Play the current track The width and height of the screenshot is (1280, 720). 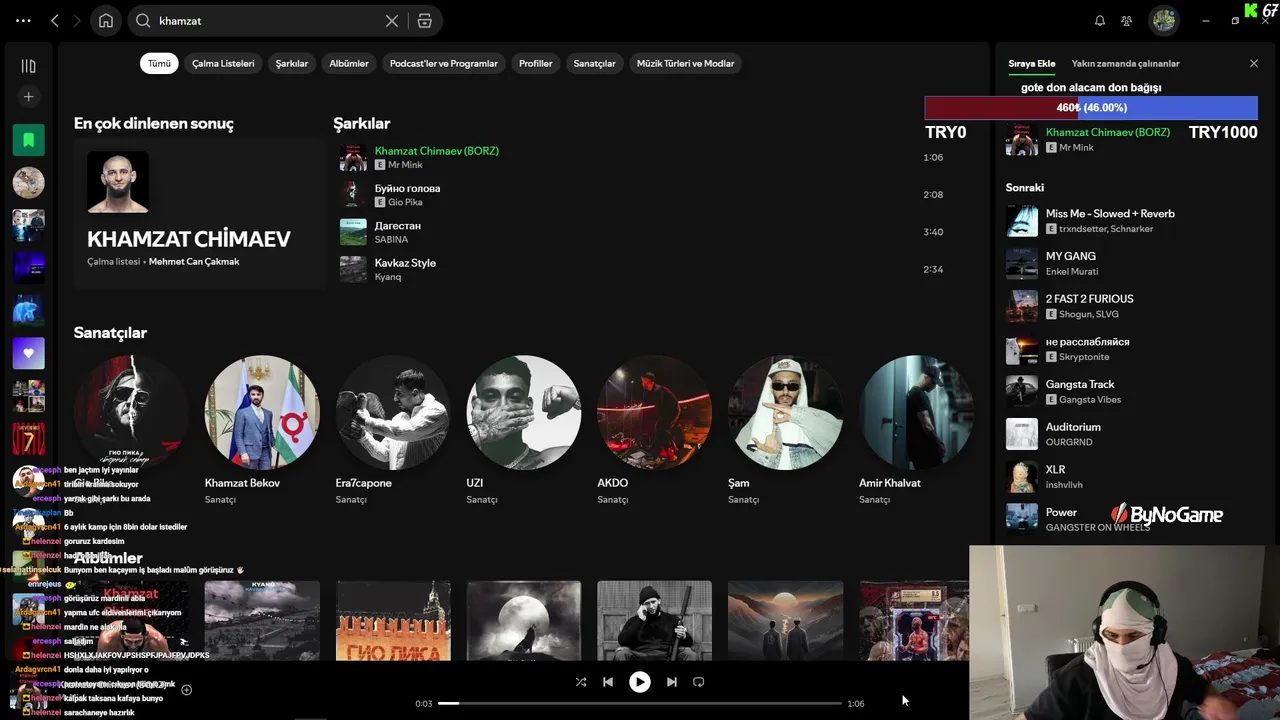tap(639, 682)
